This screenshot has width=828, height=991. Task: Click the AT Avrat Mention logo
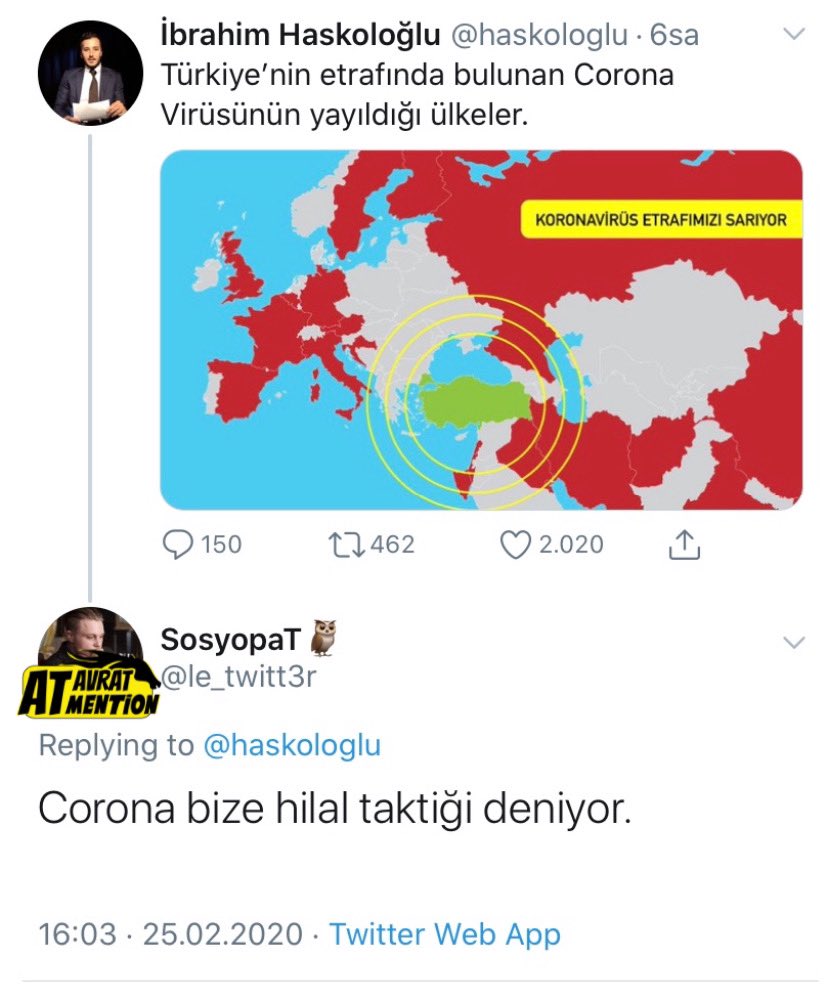(88, 692)
